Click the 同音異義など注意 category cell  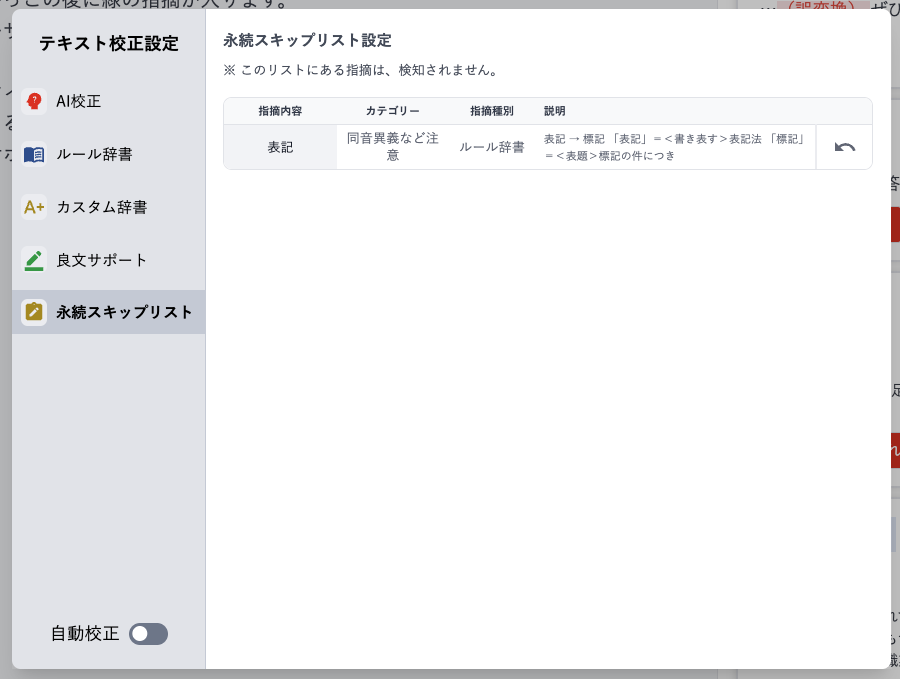[x=392, y=147]
